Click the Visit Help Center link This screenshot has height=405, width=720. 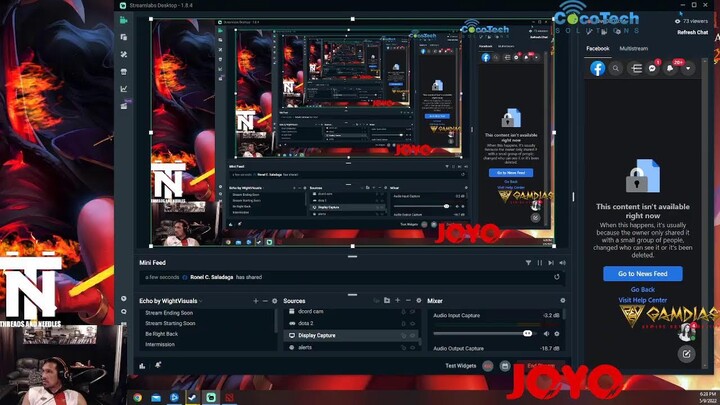[x=642, y=300]
